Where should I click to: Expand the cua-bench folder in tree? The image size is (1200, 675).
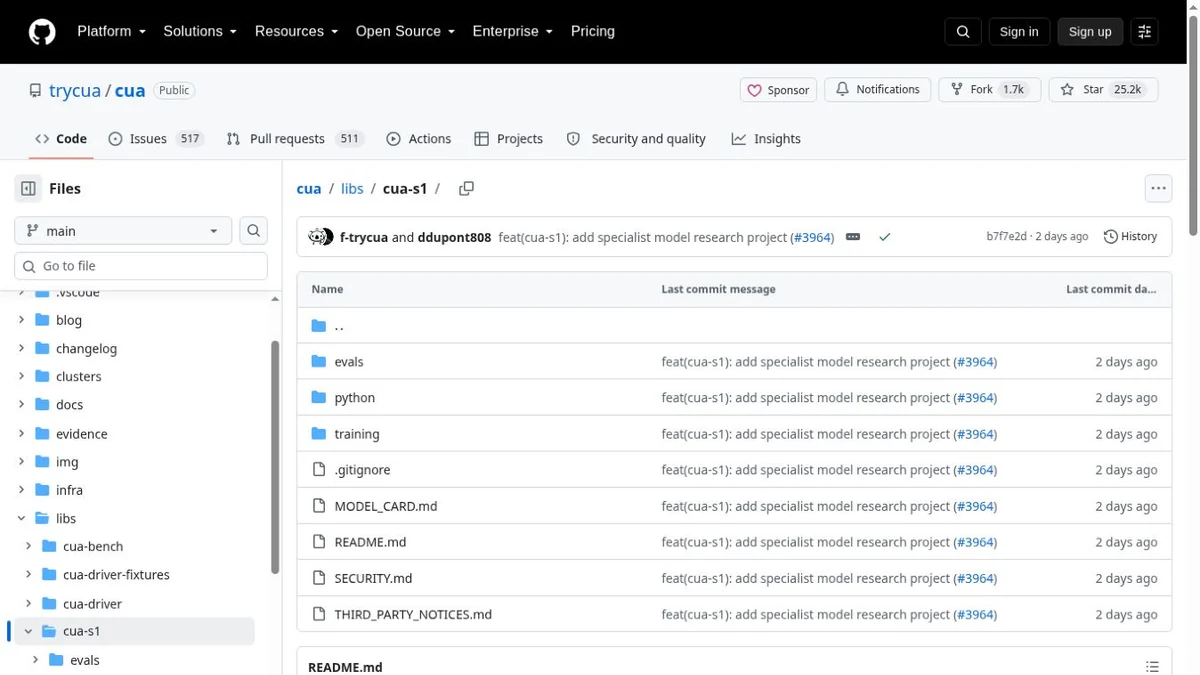(x=29, y=546)
